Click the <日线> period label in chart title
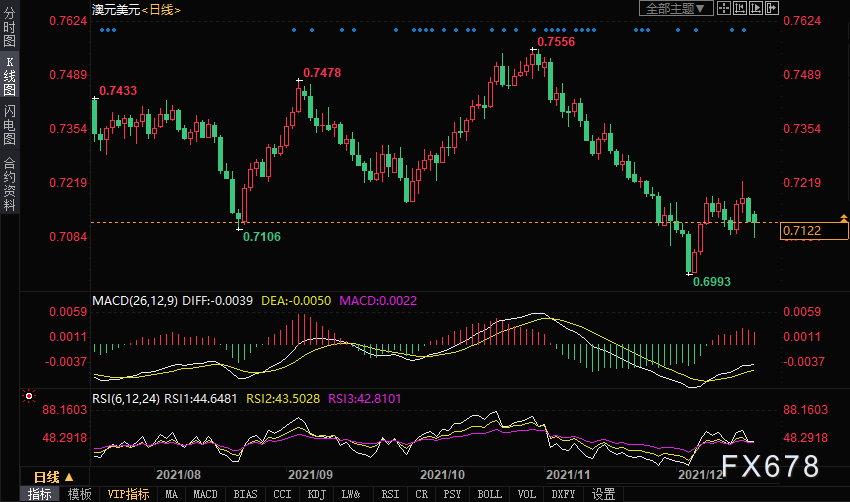Image resolution: width=850 pixels, height=502 pixels. point(160,9)
